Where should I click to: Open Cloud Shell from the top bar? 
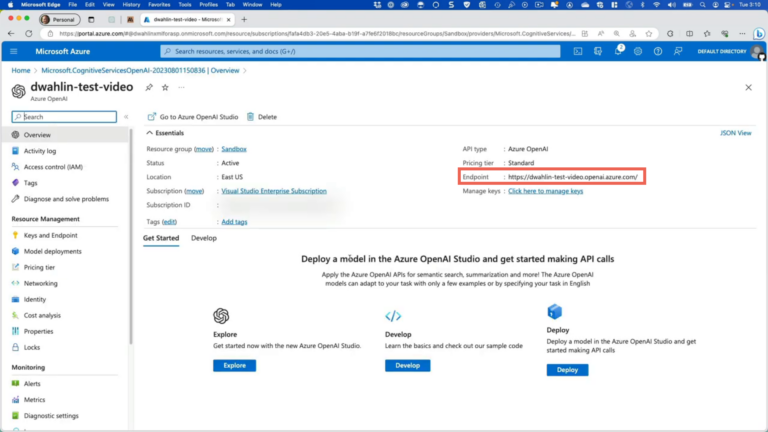tap(578, 51)
